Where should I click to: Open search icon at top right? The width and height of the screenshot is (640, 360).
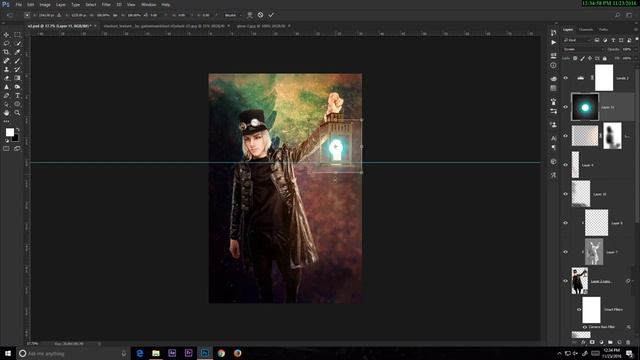point(618,15)
